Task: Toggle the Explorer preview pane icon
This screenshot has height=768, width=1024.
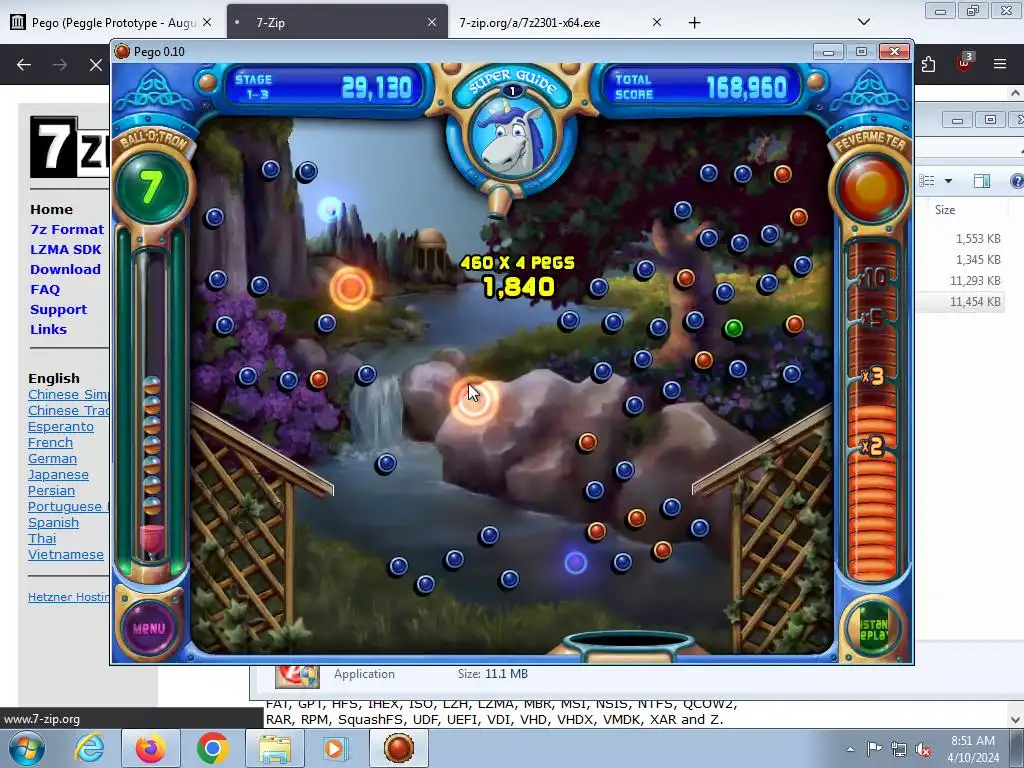Action: pyautogui.click(x=982, y=181)
